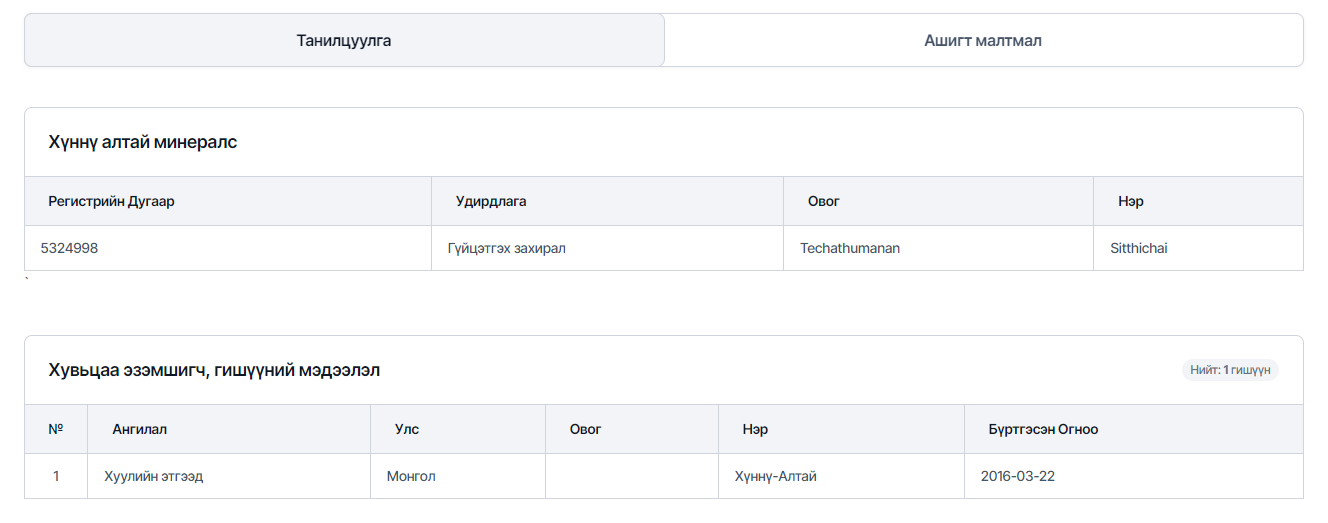Image resolution: width=1328 pixels, height=523 pixels.
Task: Click the Удирдлага column header
Action: 607,201
